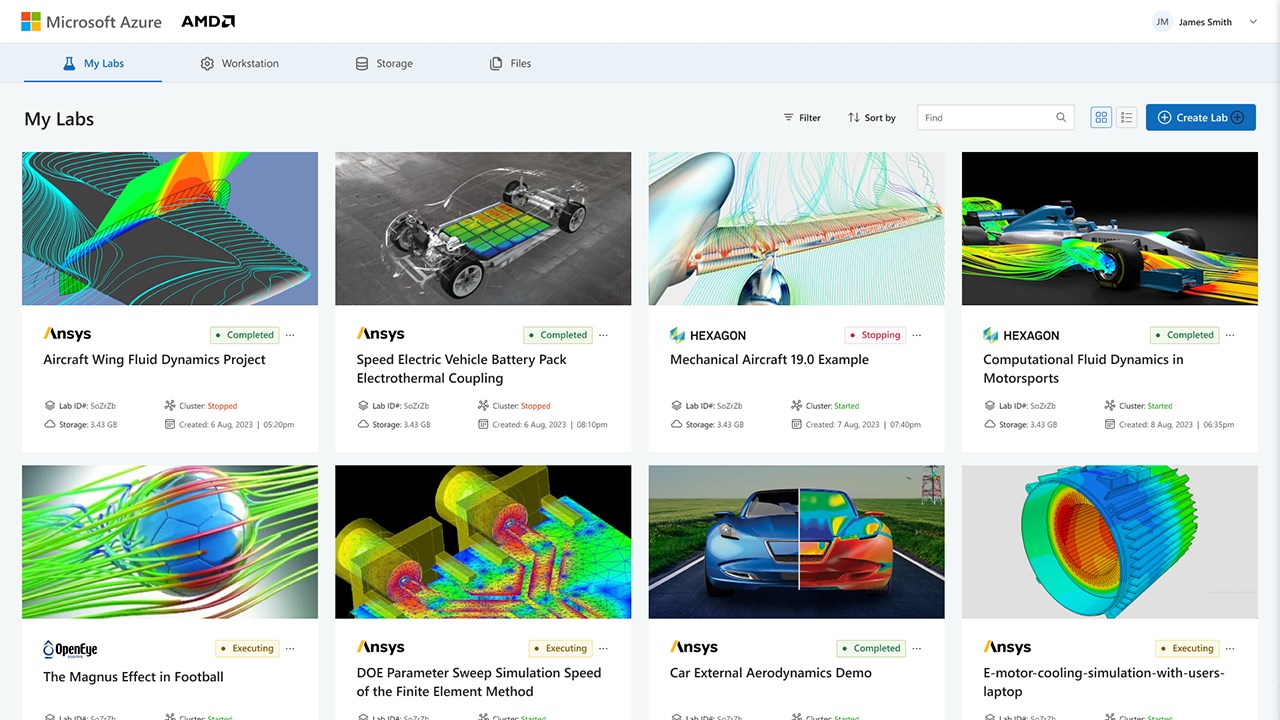Open the football Magnus Effect thumbnail
The width and height of the screenshot is (1280, 720).
pyautogui.click(x=170, y=542)
